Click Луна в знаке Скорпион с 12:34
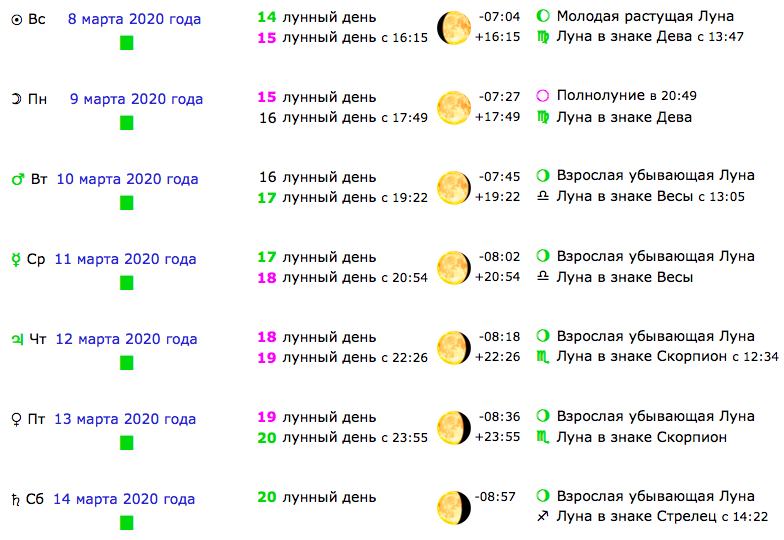Screen dimensions: 784x540 coord(667,357)
